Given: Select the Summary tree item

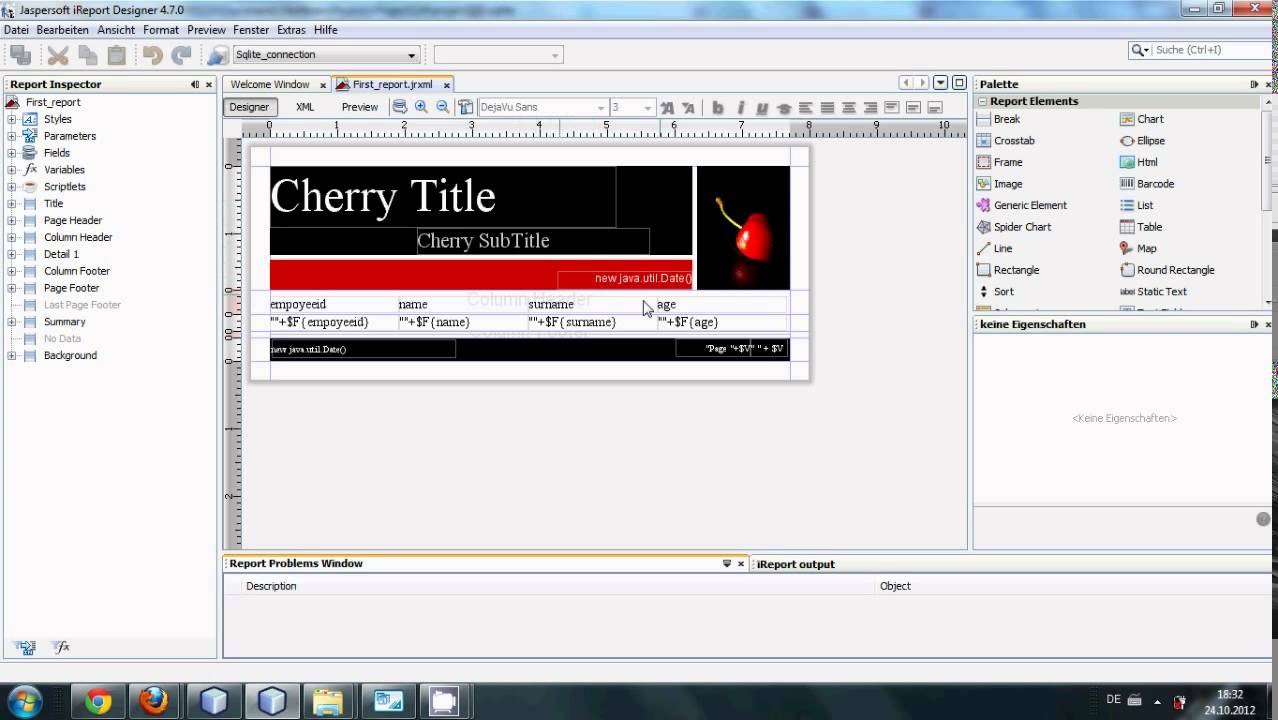Looking at the screenshot, I should pos(64,322).
